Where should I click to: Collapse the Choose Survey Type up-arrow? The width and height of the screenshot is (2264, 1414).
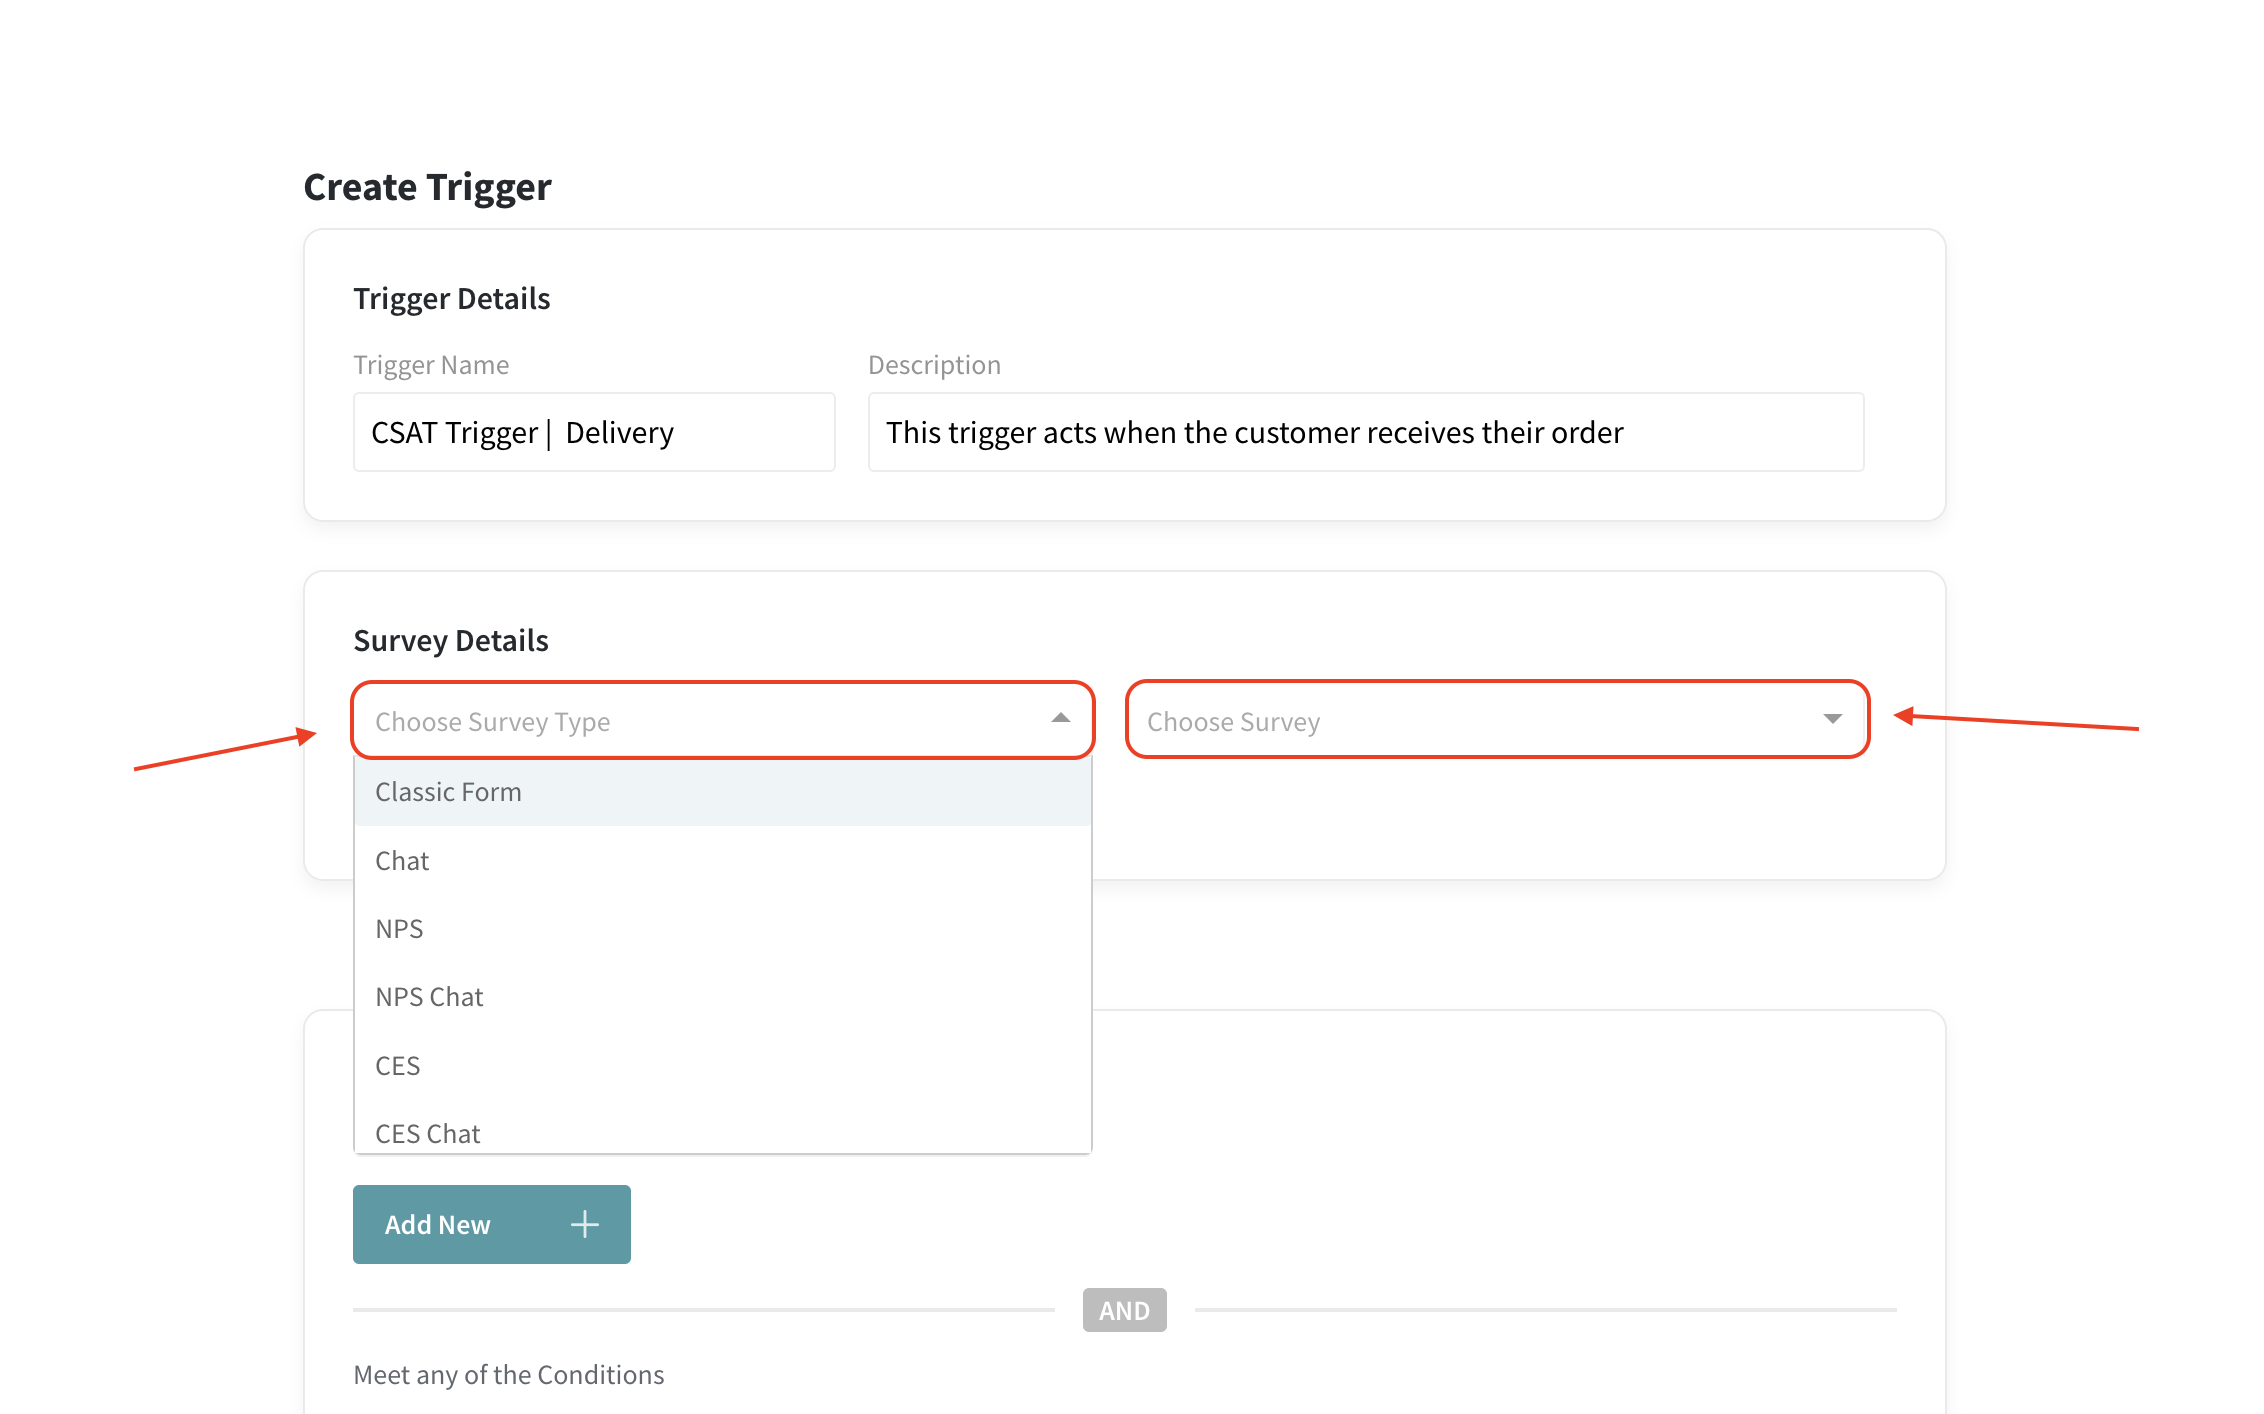point(1060,719)
